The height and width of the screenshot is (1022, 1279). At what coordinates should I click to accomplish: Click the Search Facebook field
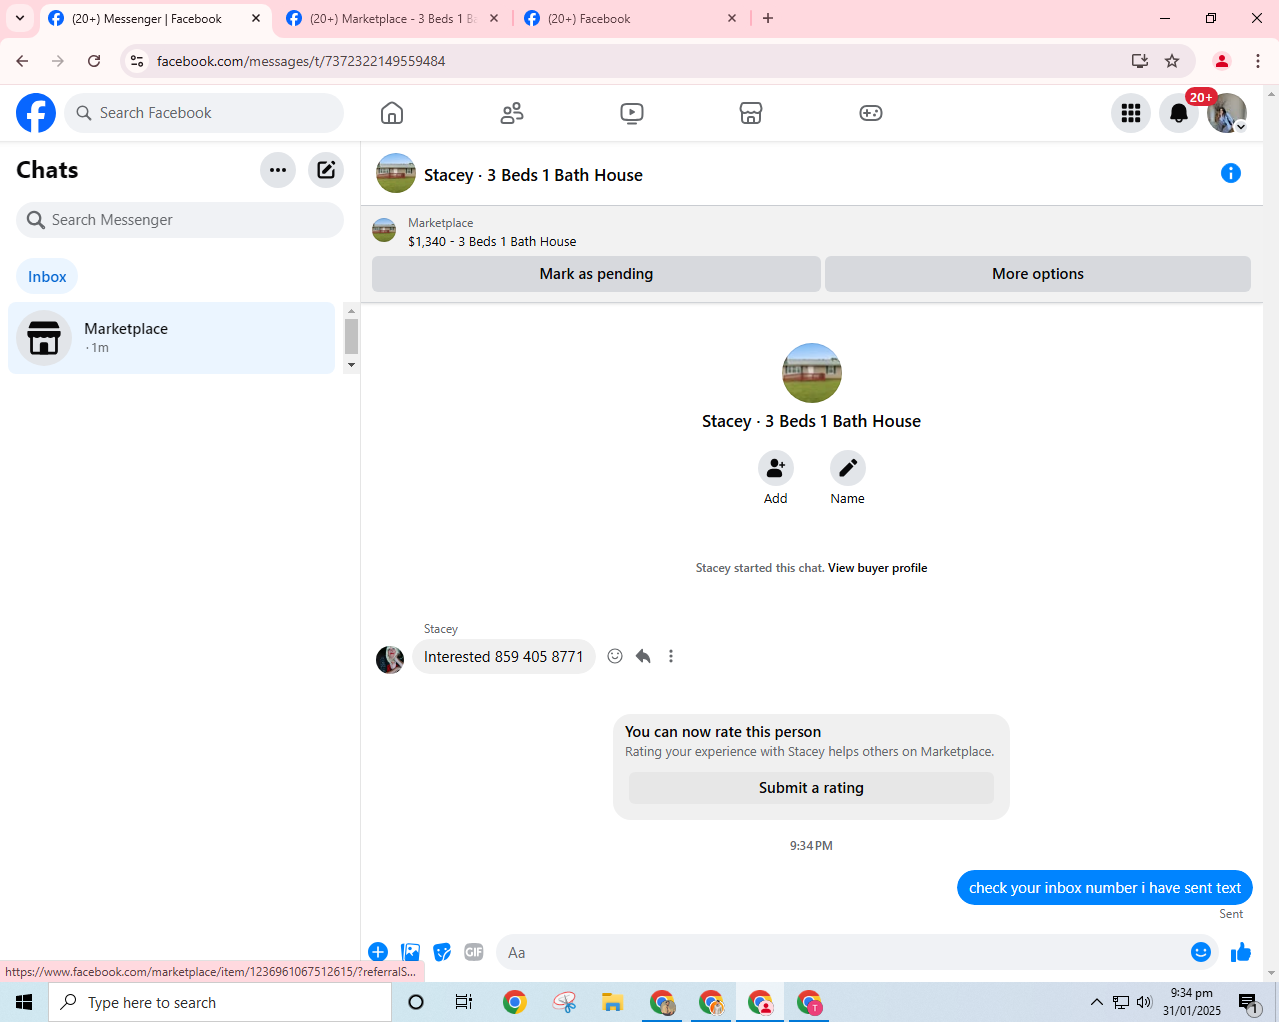point(204,113)
